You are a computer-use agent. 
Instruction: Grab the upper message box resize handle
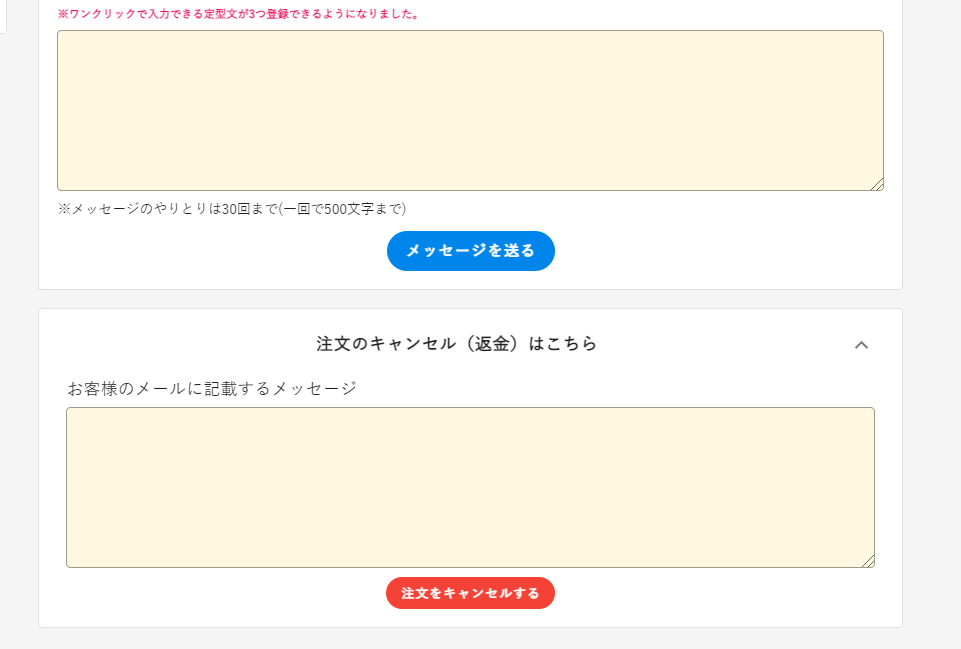[877, 184]
